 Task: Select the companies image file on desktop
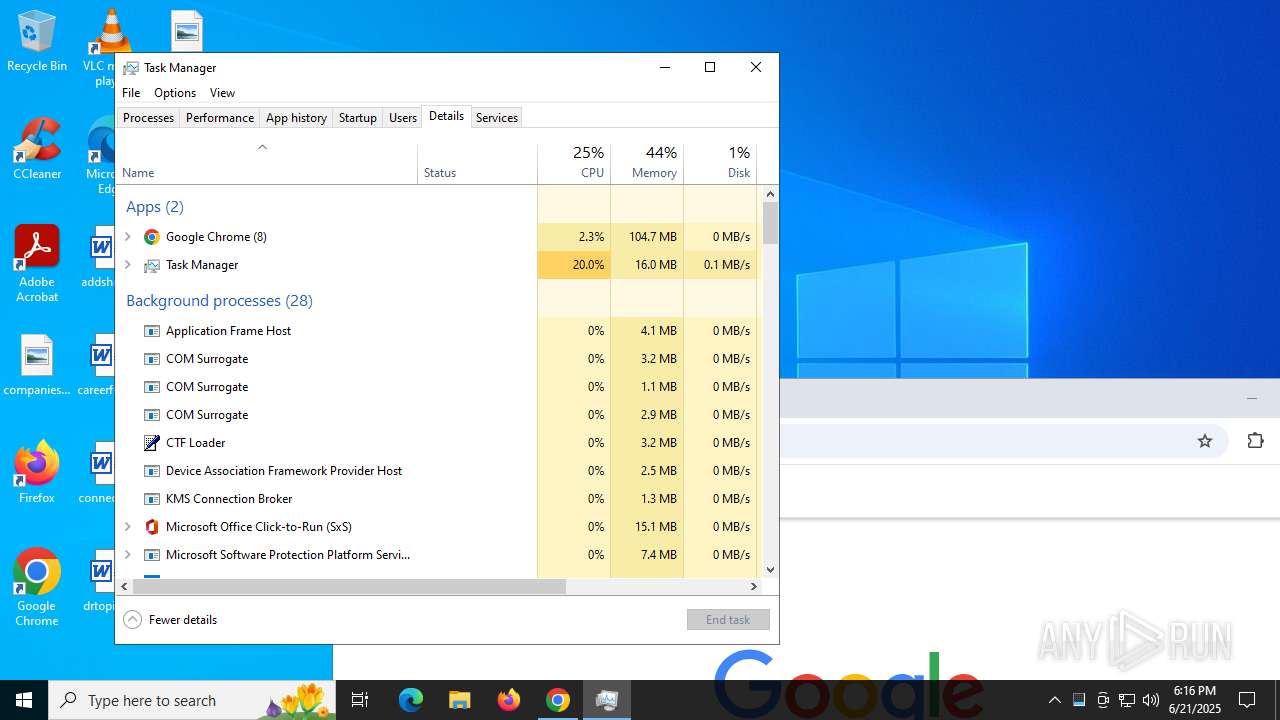pyautogui.click(x=37, y=364)
